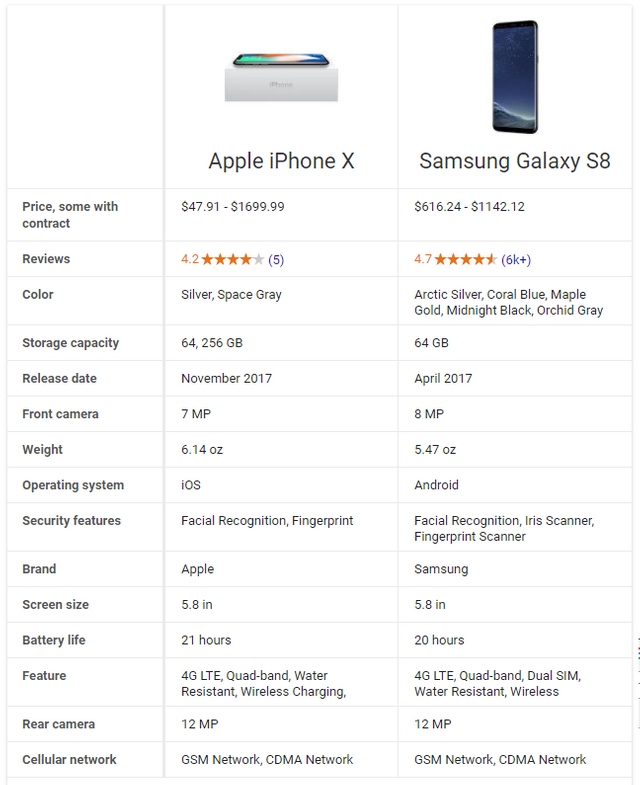Select the Price, some with contract row label

coord(70,215)
